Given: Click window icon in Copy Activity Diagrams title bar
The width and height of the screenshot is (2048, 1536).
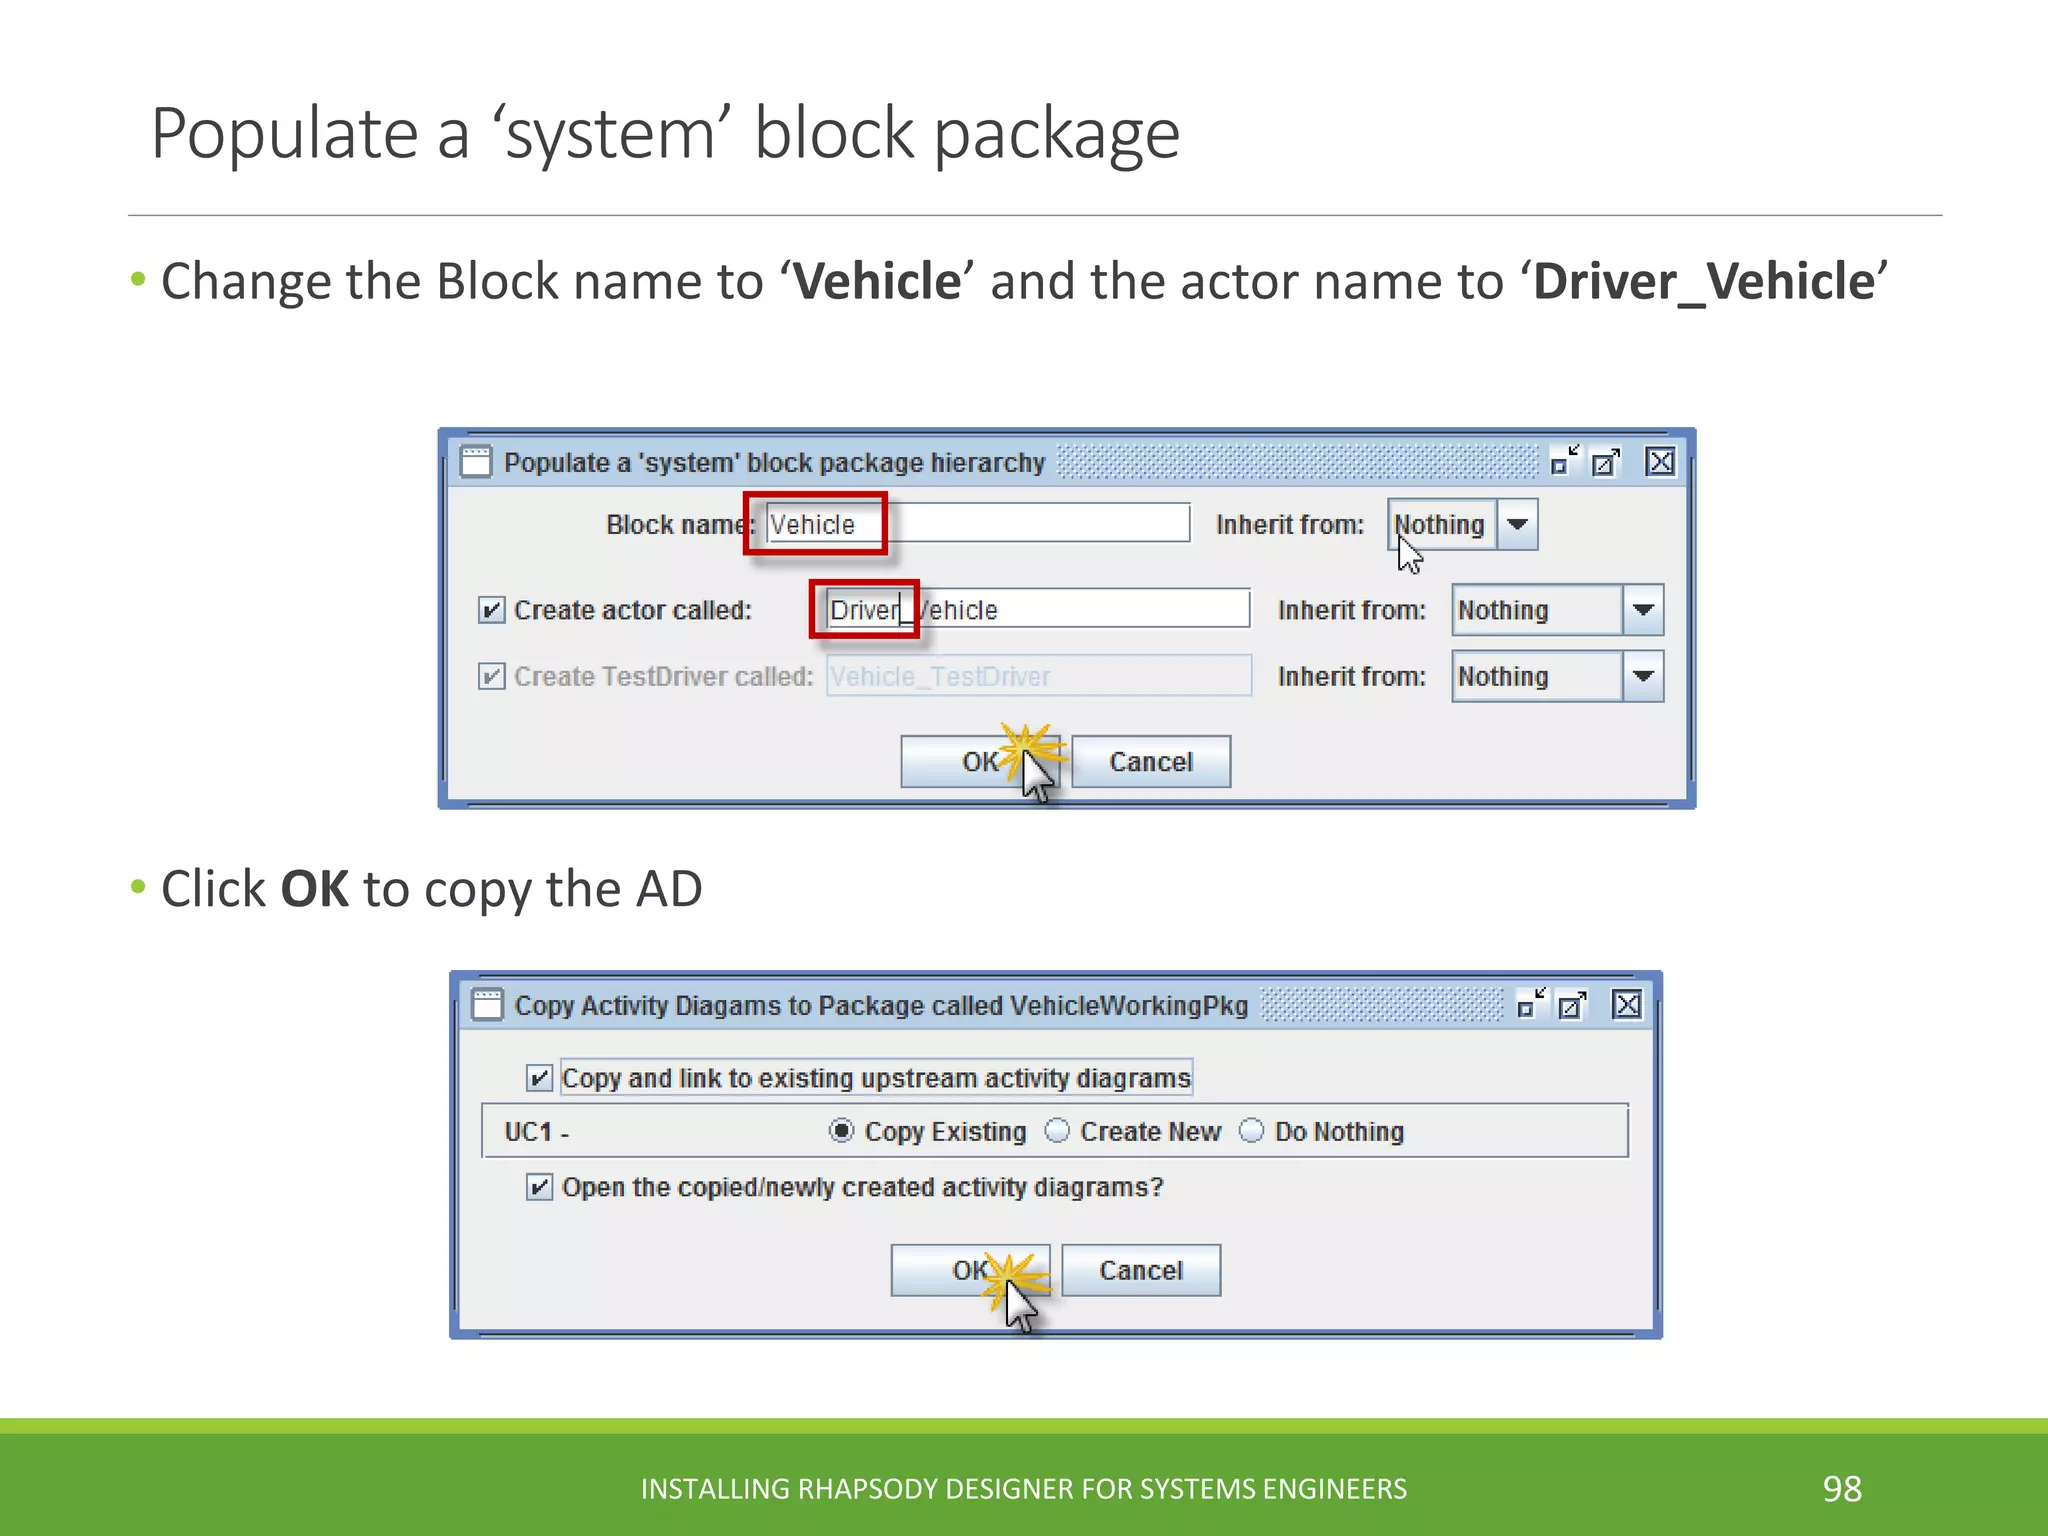Looking at the screenshot, I should point(487,1005).
